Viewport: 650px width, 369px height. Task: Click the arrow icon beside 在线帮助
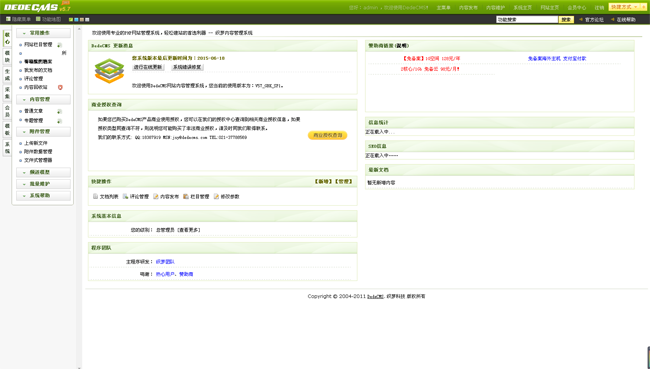[613, 19]
